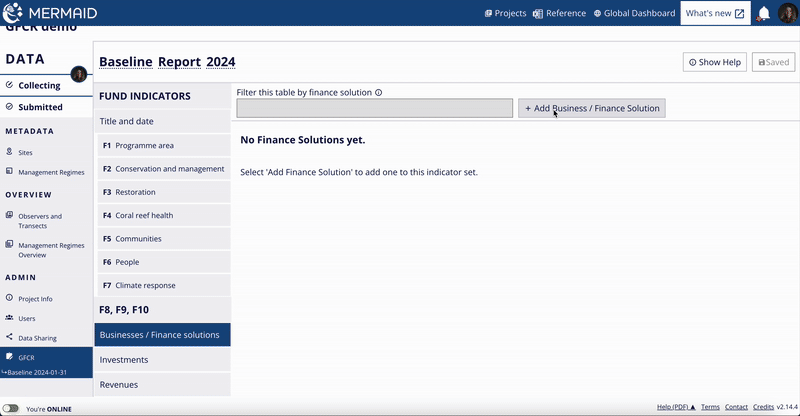
Task: Select F6 People indicator
Action: tap(164, 262)
